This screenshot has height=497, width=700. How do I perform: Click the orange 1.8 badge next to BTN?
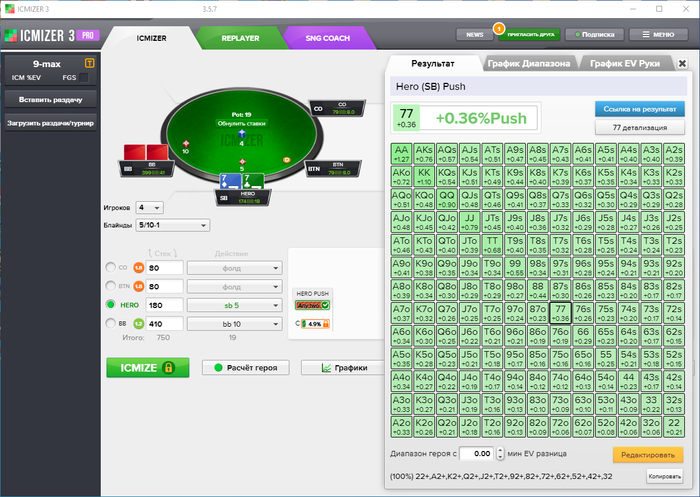(x=138, y=286)
